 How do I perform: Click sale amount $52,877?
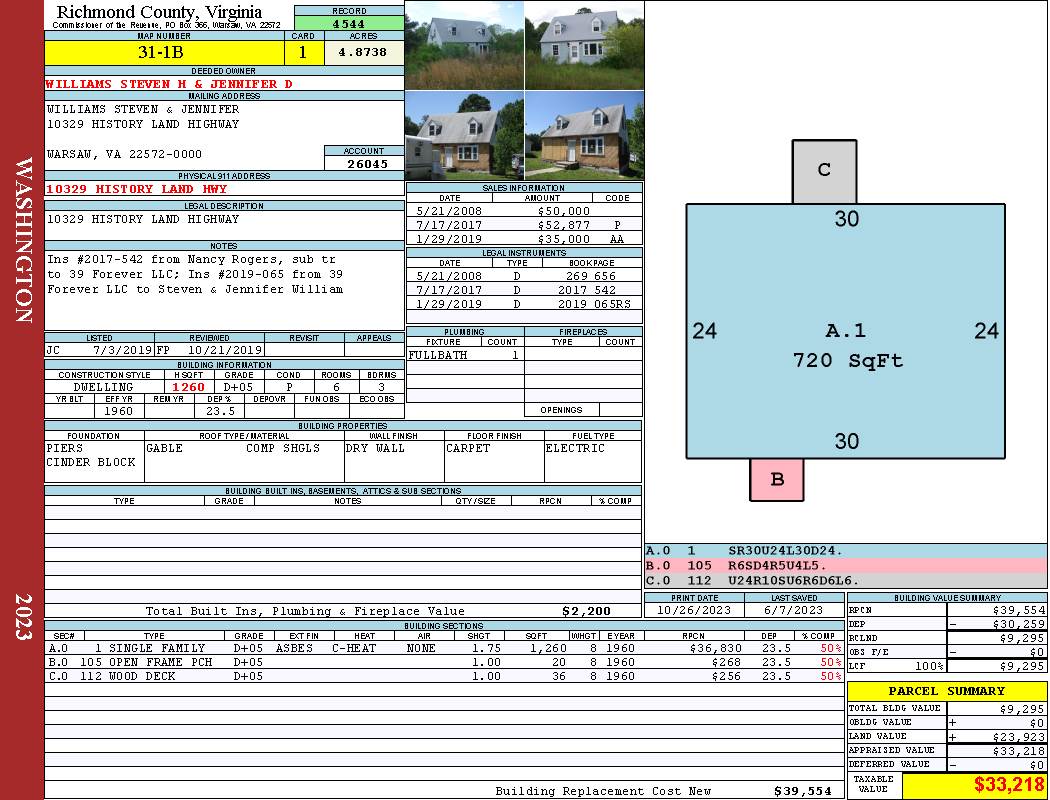click(x=564, y=225)
